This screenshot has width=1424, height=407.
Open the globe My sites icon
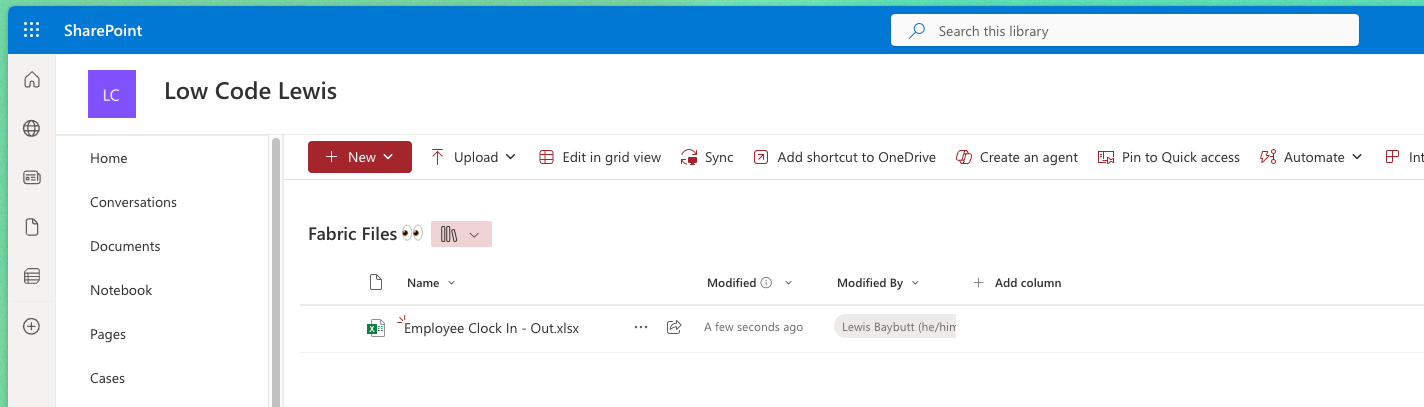click(x=31, y=128)
